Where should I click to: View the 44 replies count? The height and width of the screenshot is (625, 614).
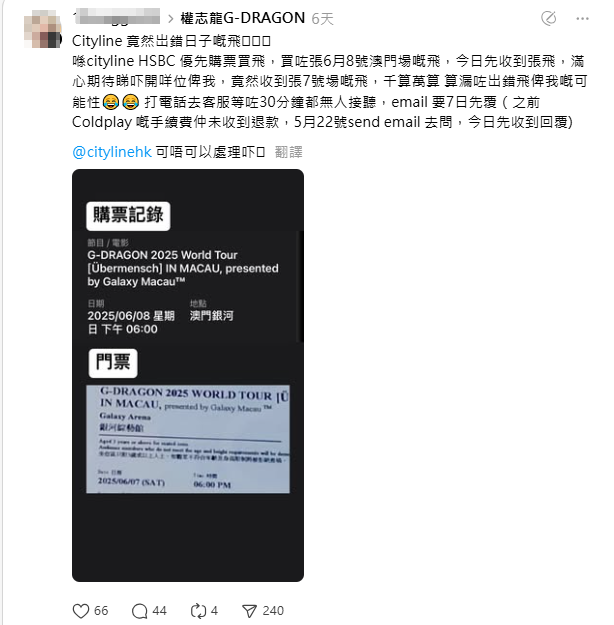[159, 611]
